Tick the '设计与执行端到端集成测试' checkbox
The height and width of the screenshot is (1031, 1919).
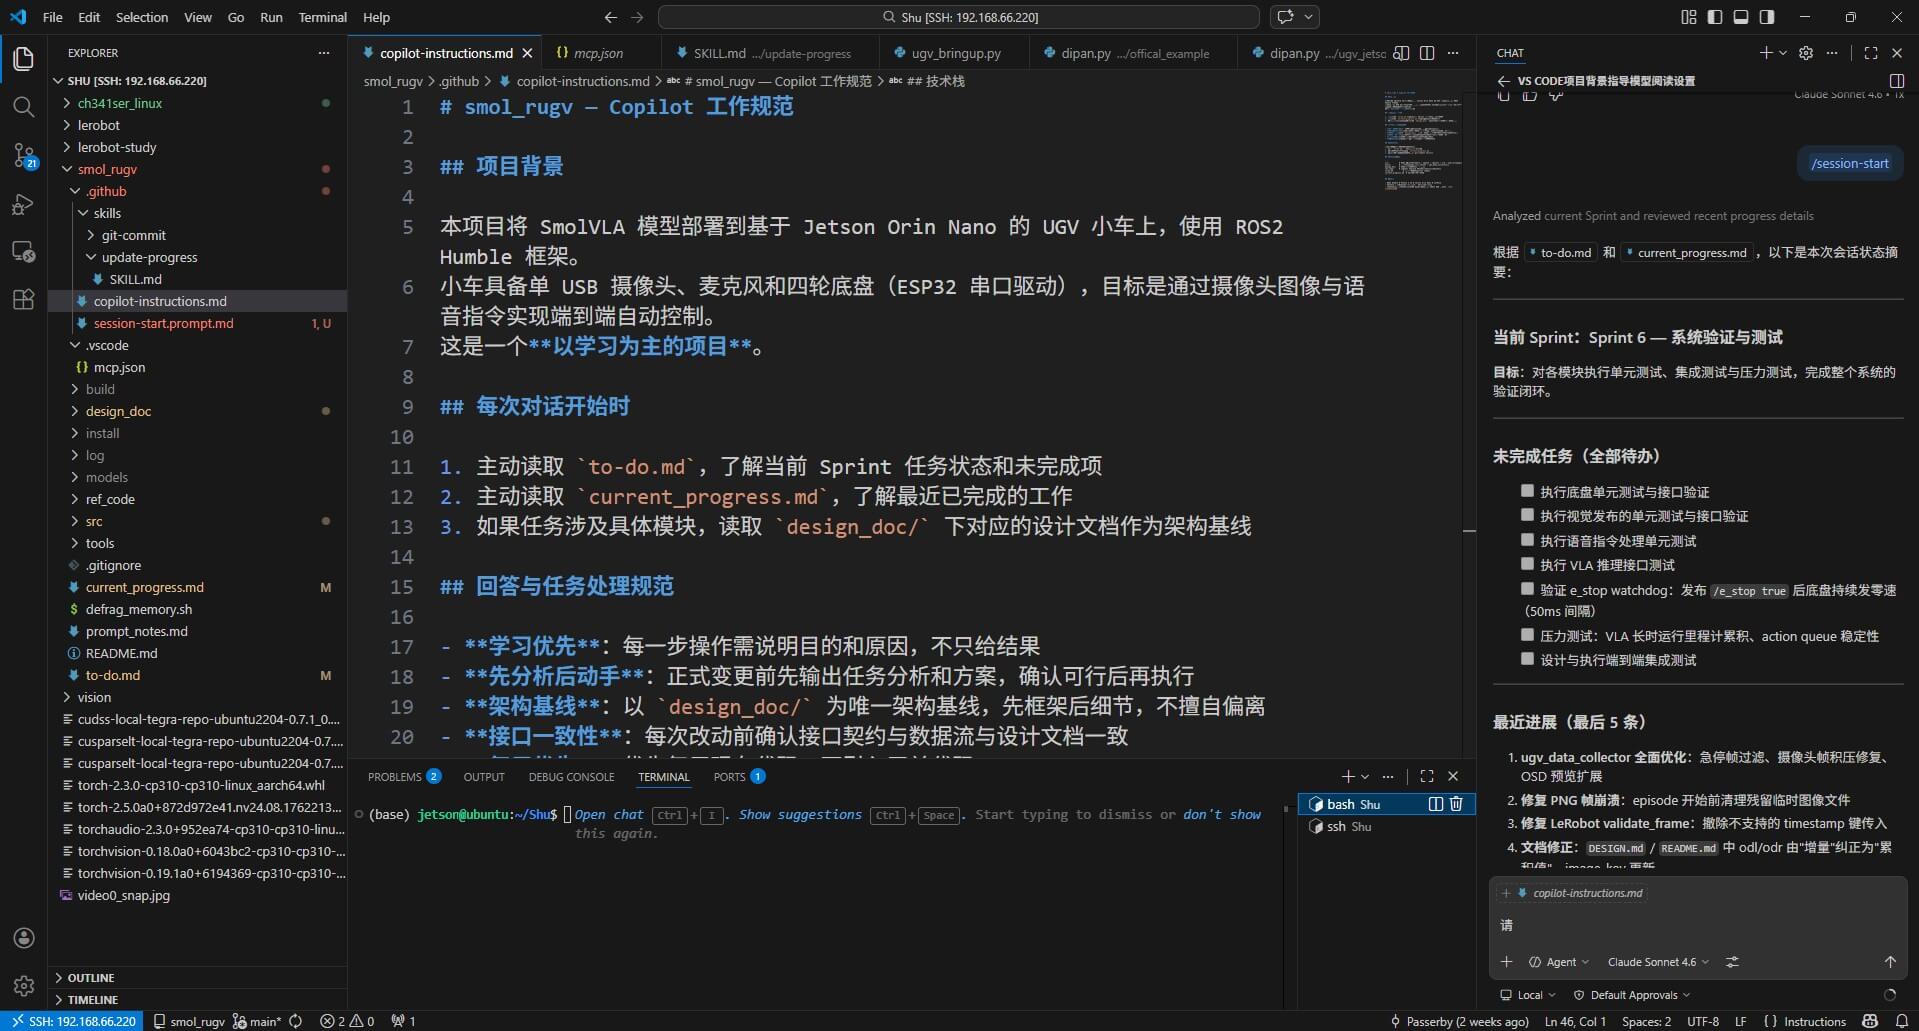(x=1527, y=659)
